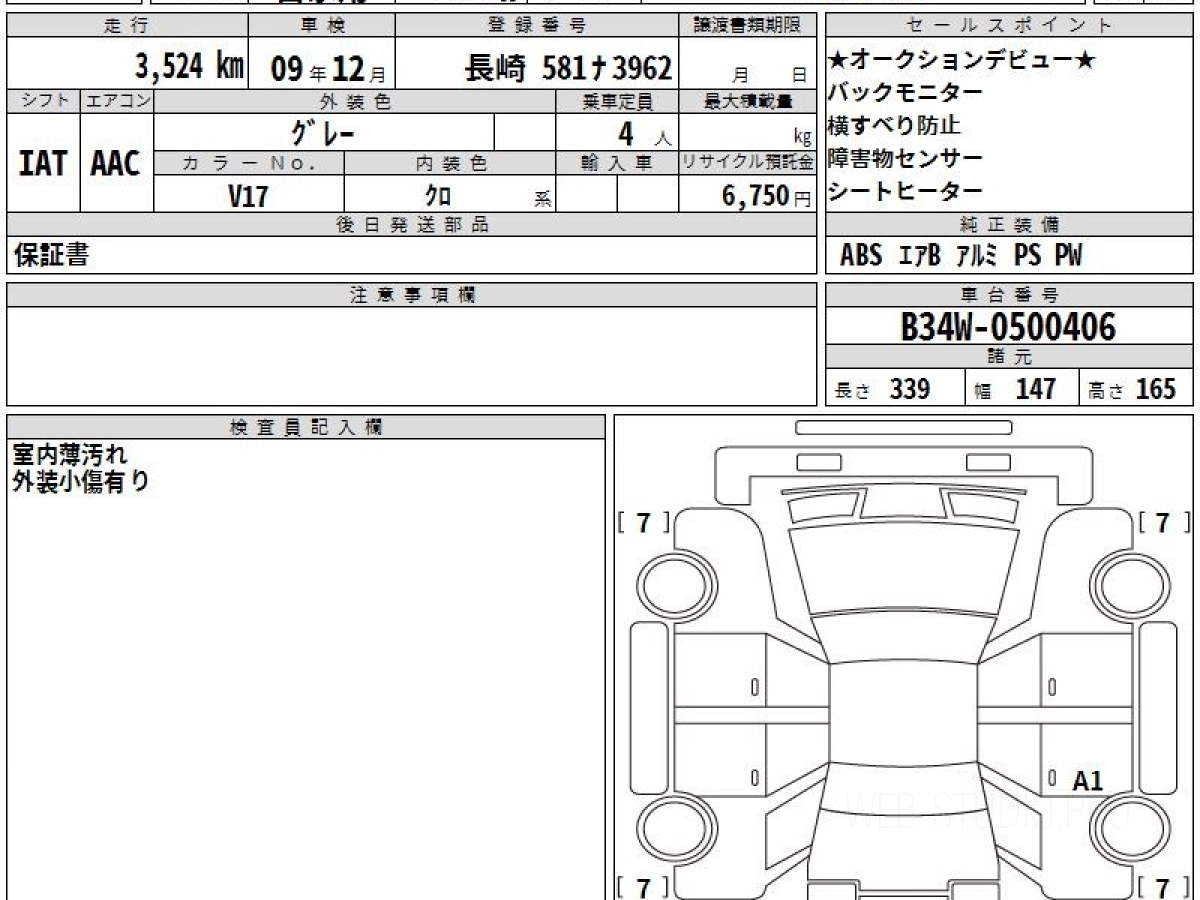Image resolution: width=1200 pixels, height=900 pixels.
Task: Click the 内装色 header
Action: (450, 164)
